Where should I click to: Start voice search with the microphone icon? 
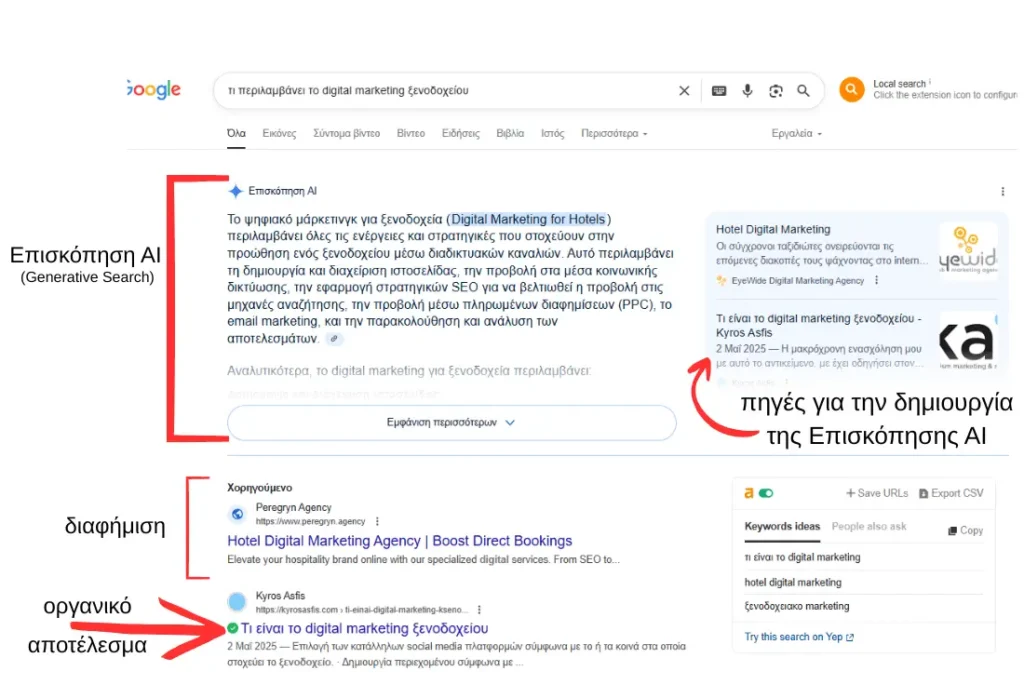(746, 91)
